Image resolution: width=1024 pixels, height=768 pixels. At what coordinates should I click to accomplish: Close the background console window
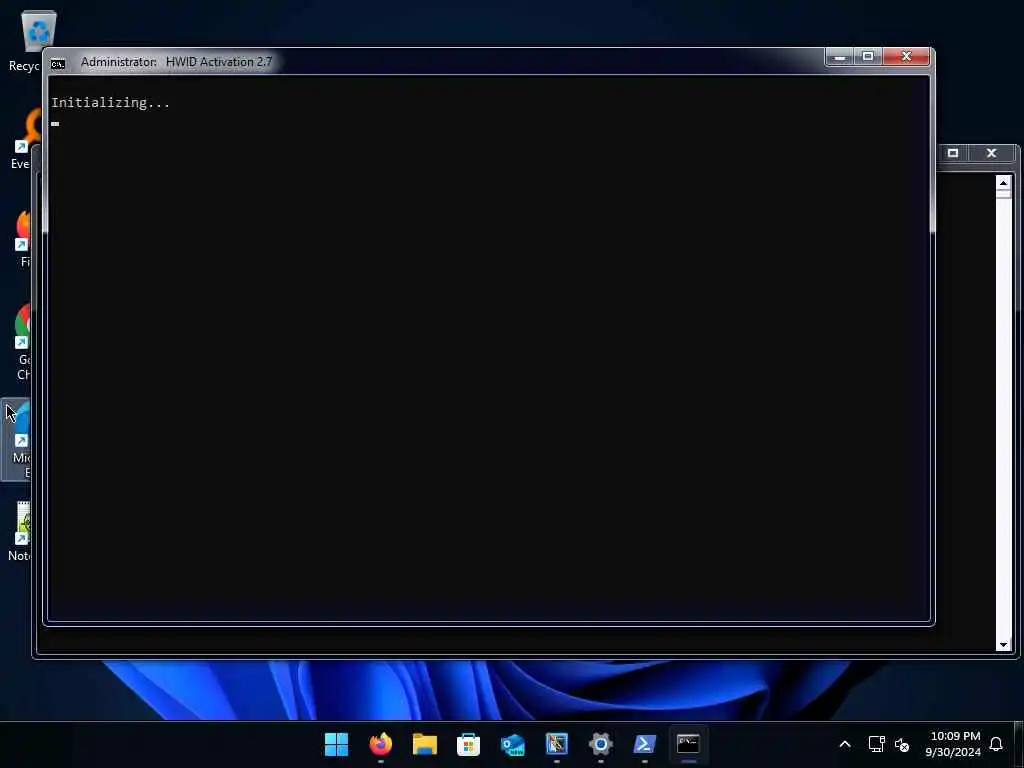point(991,153)
